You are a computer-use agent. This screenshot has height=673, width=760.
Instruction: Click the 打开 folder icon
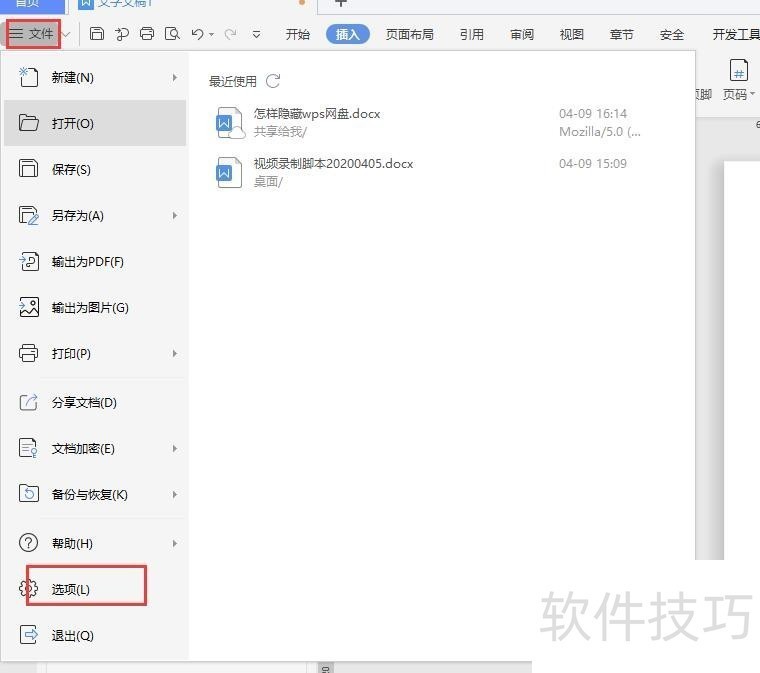click(29, 123)
